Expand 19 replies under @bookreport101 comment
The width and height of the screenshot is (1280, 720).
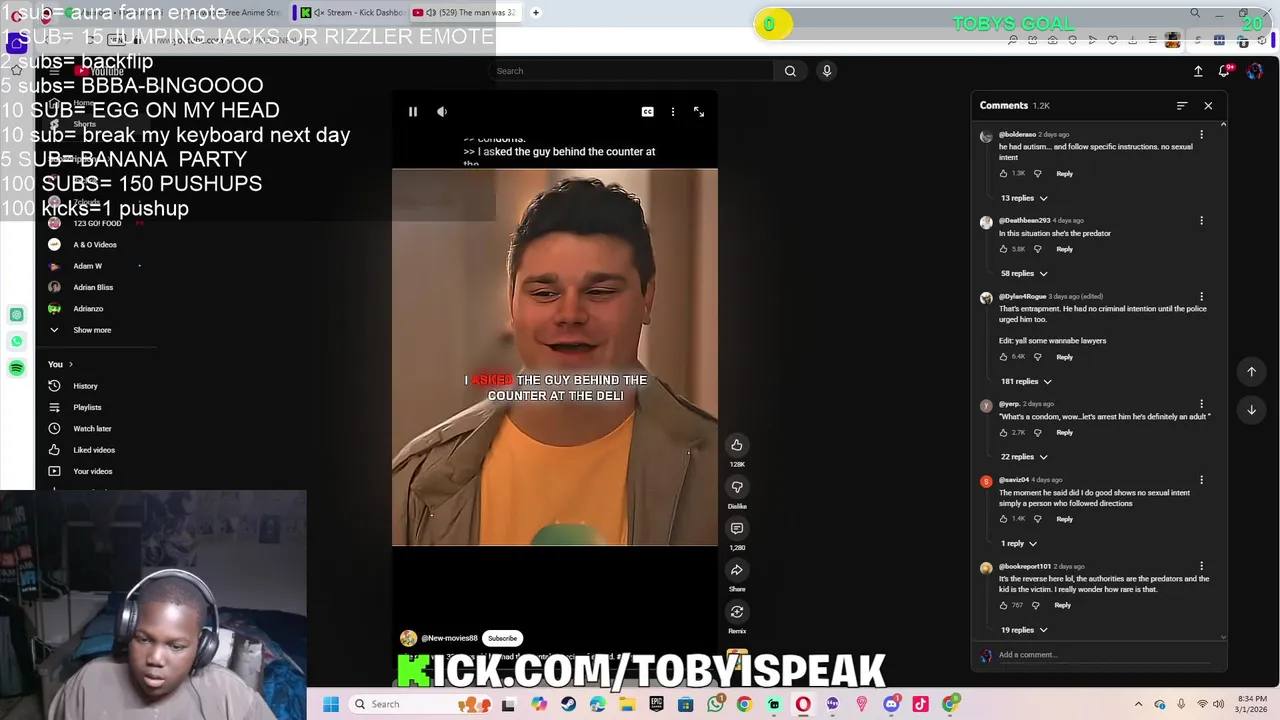coord(1024,630)
